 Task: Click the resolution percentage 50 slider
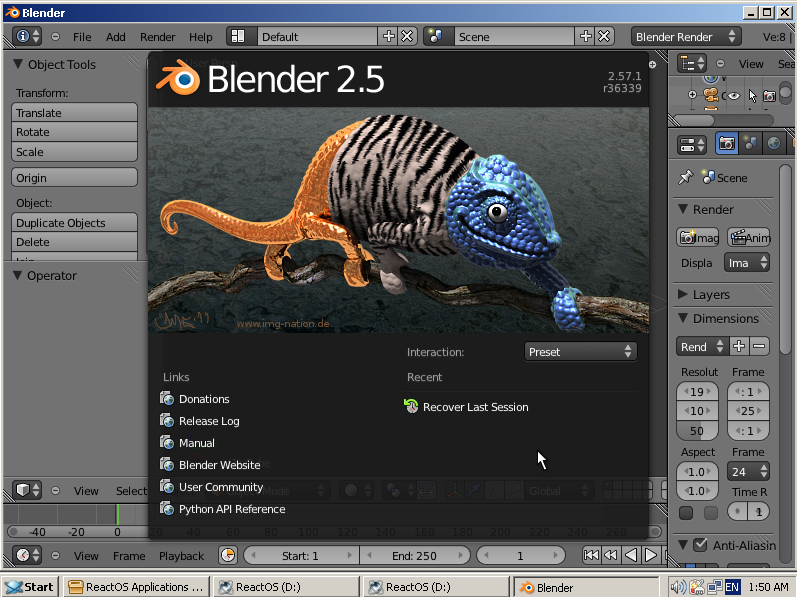(x=697, y=431)
